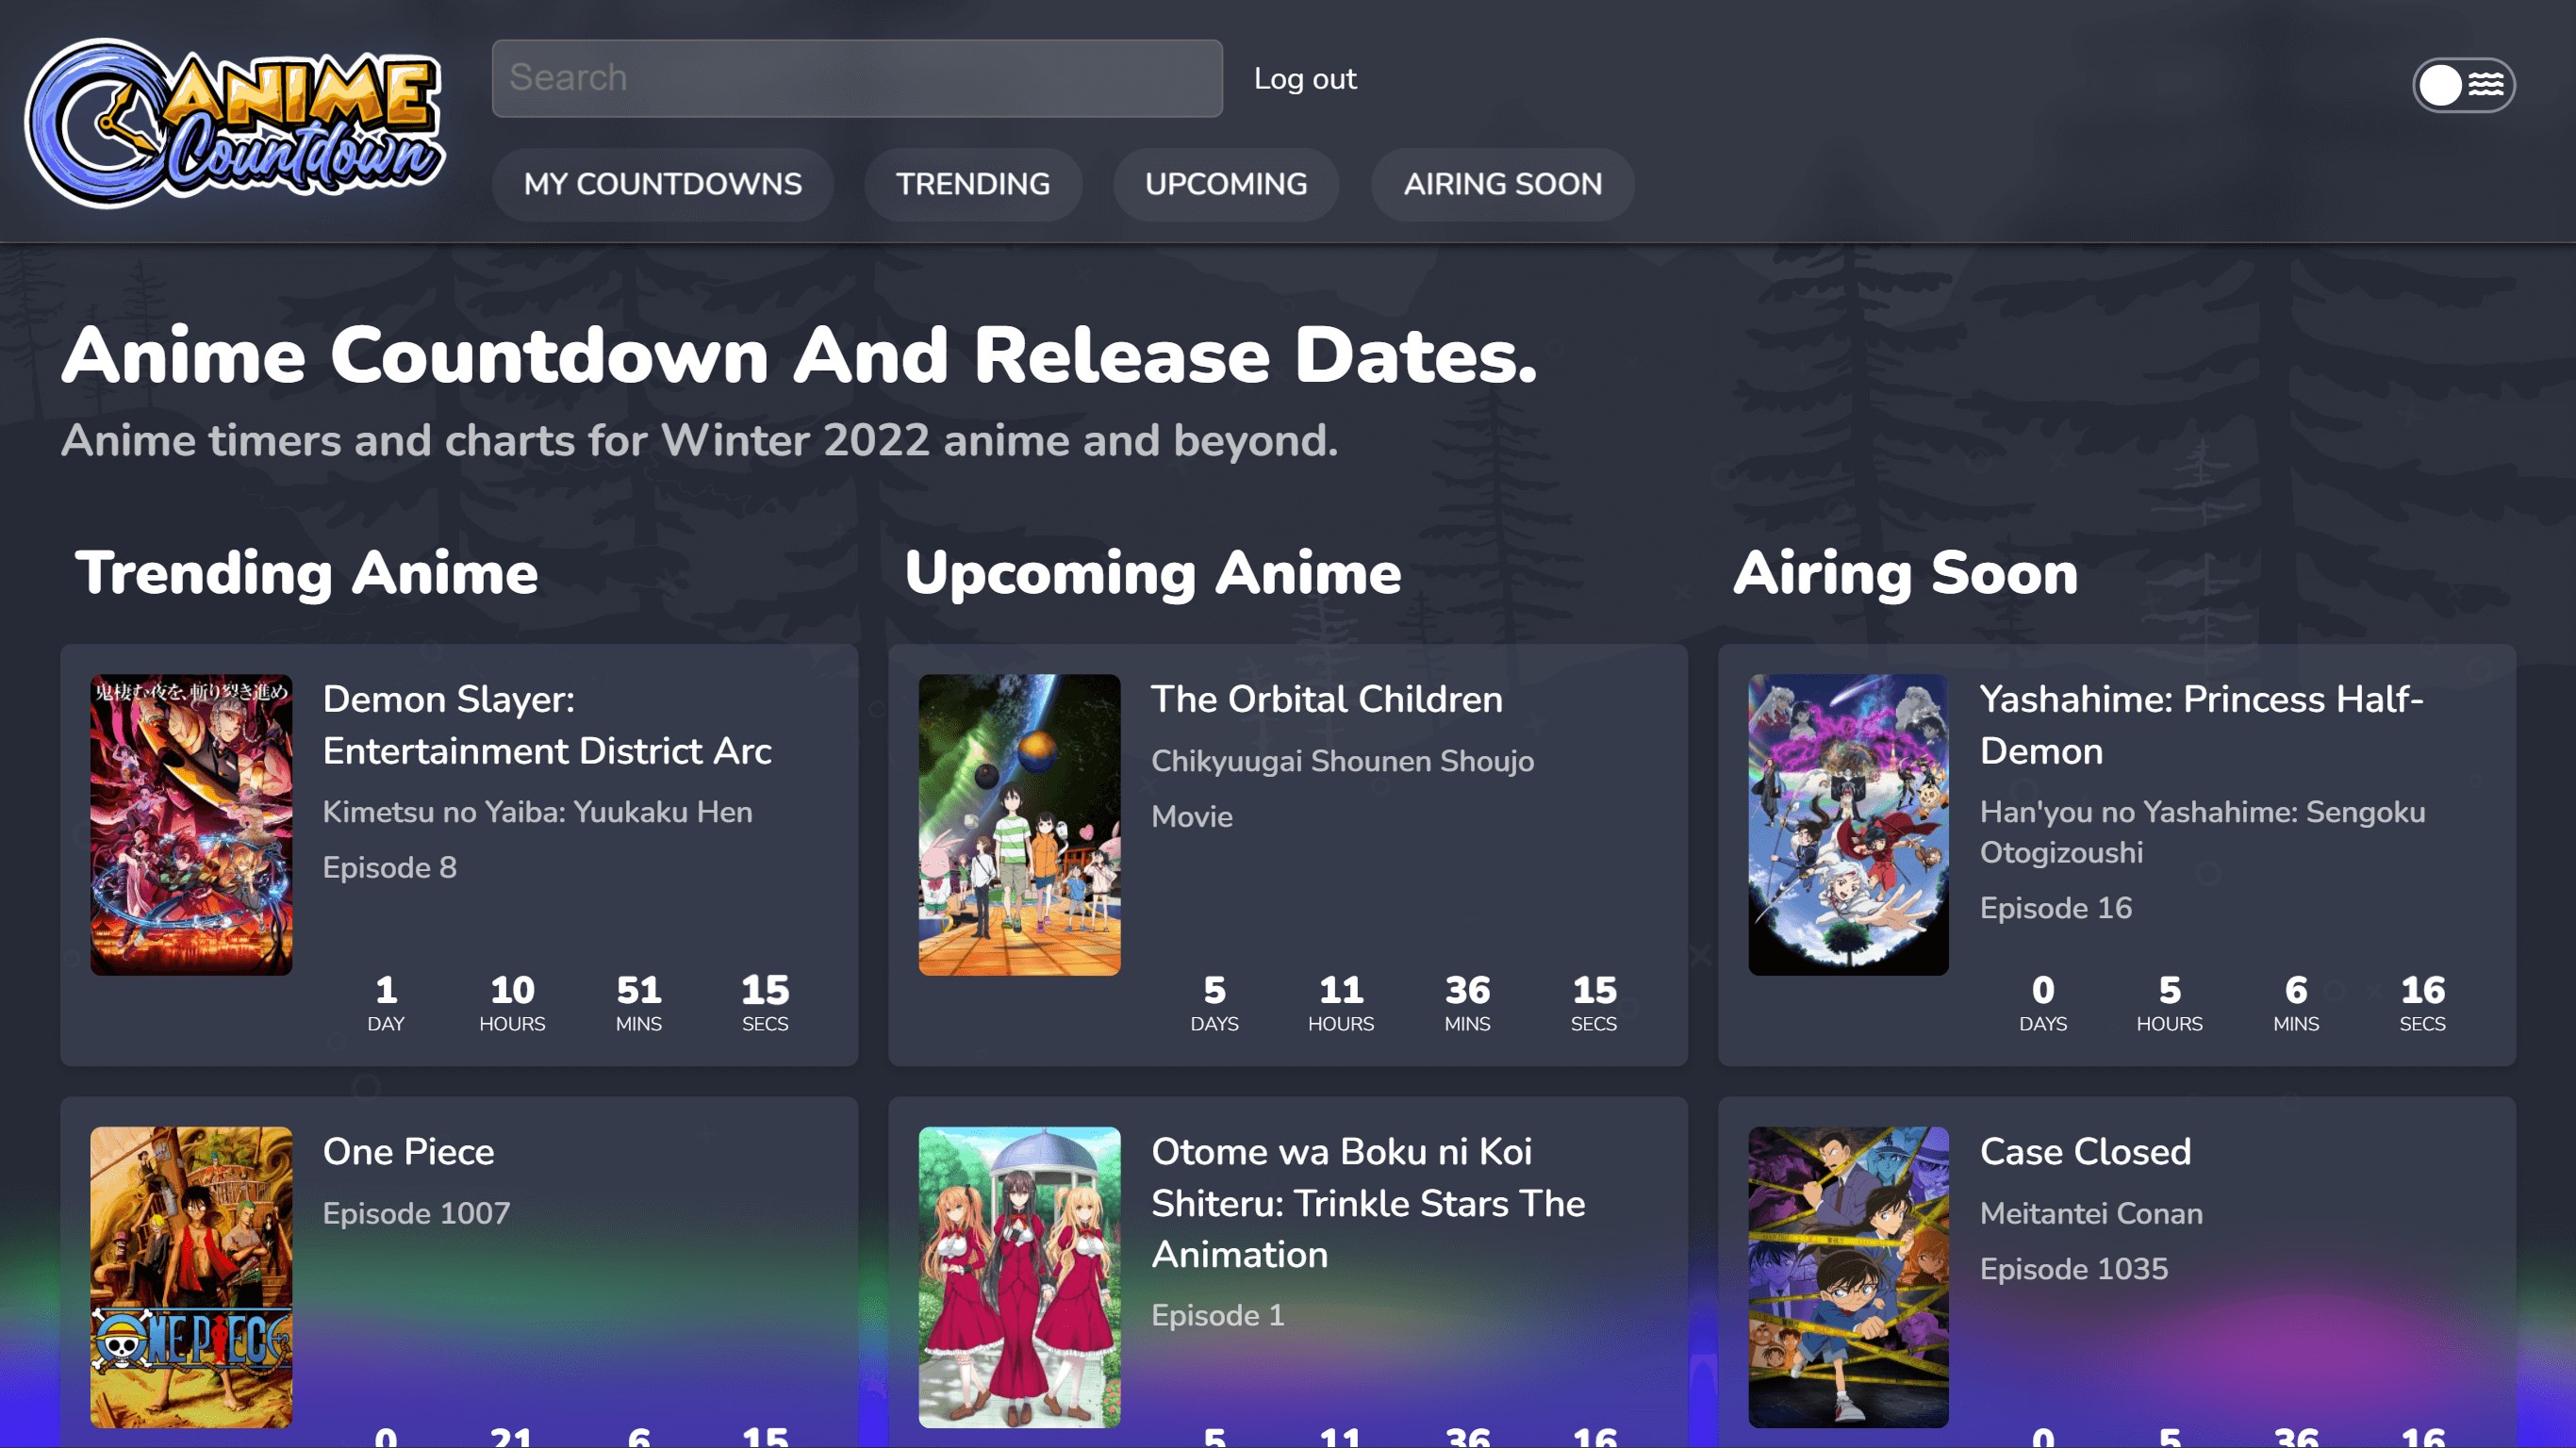The width and height of the screenshot is (2576, 1448).
Task: Select the One Piece poster image
Action: pyautogui.click(x=191, y=1276)
